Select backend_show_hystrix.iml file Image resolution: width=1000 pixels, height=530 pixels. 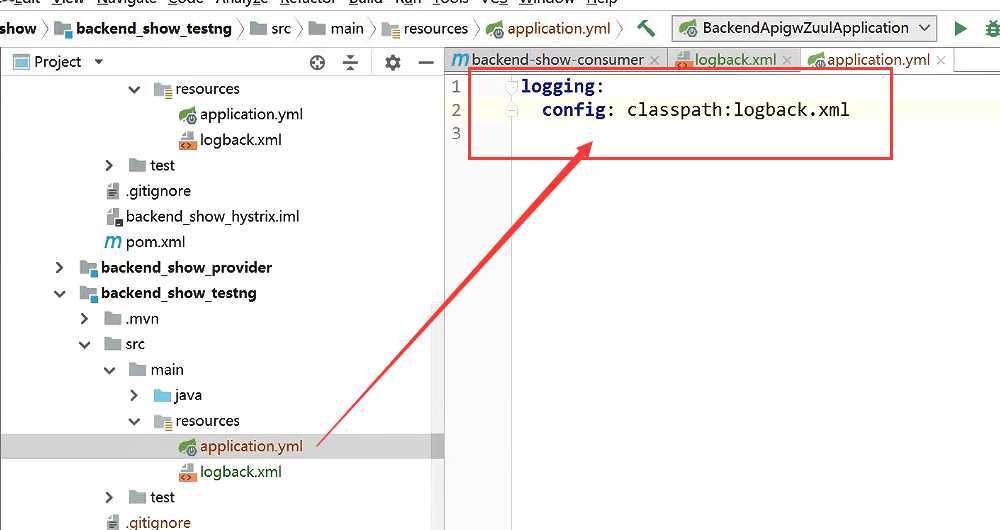(212, 217)
